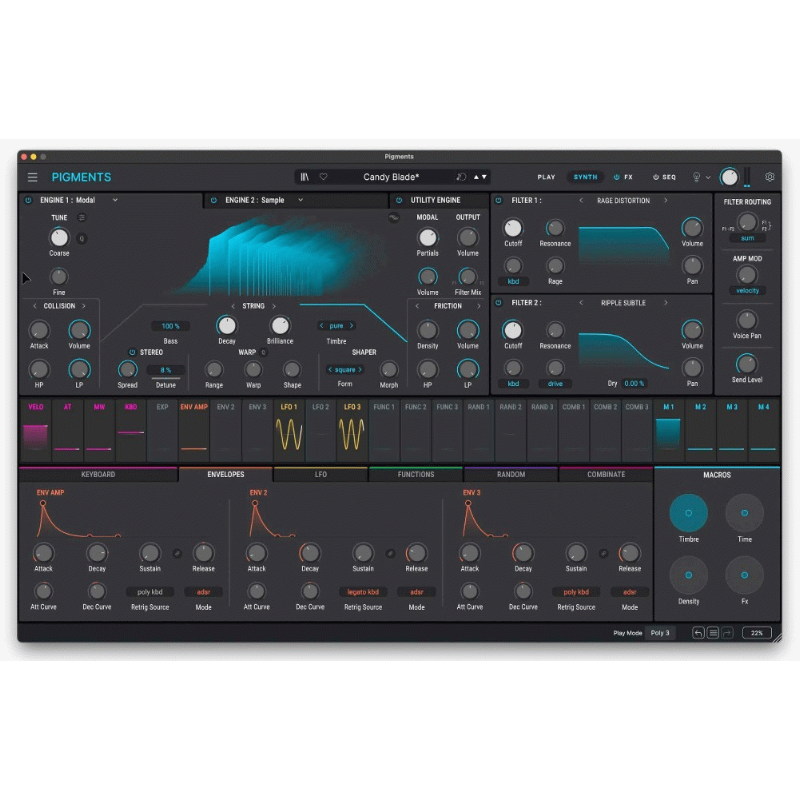Switch to the LFO tab
The width and height of the screenshot is (800, 800).
[321, 474]
